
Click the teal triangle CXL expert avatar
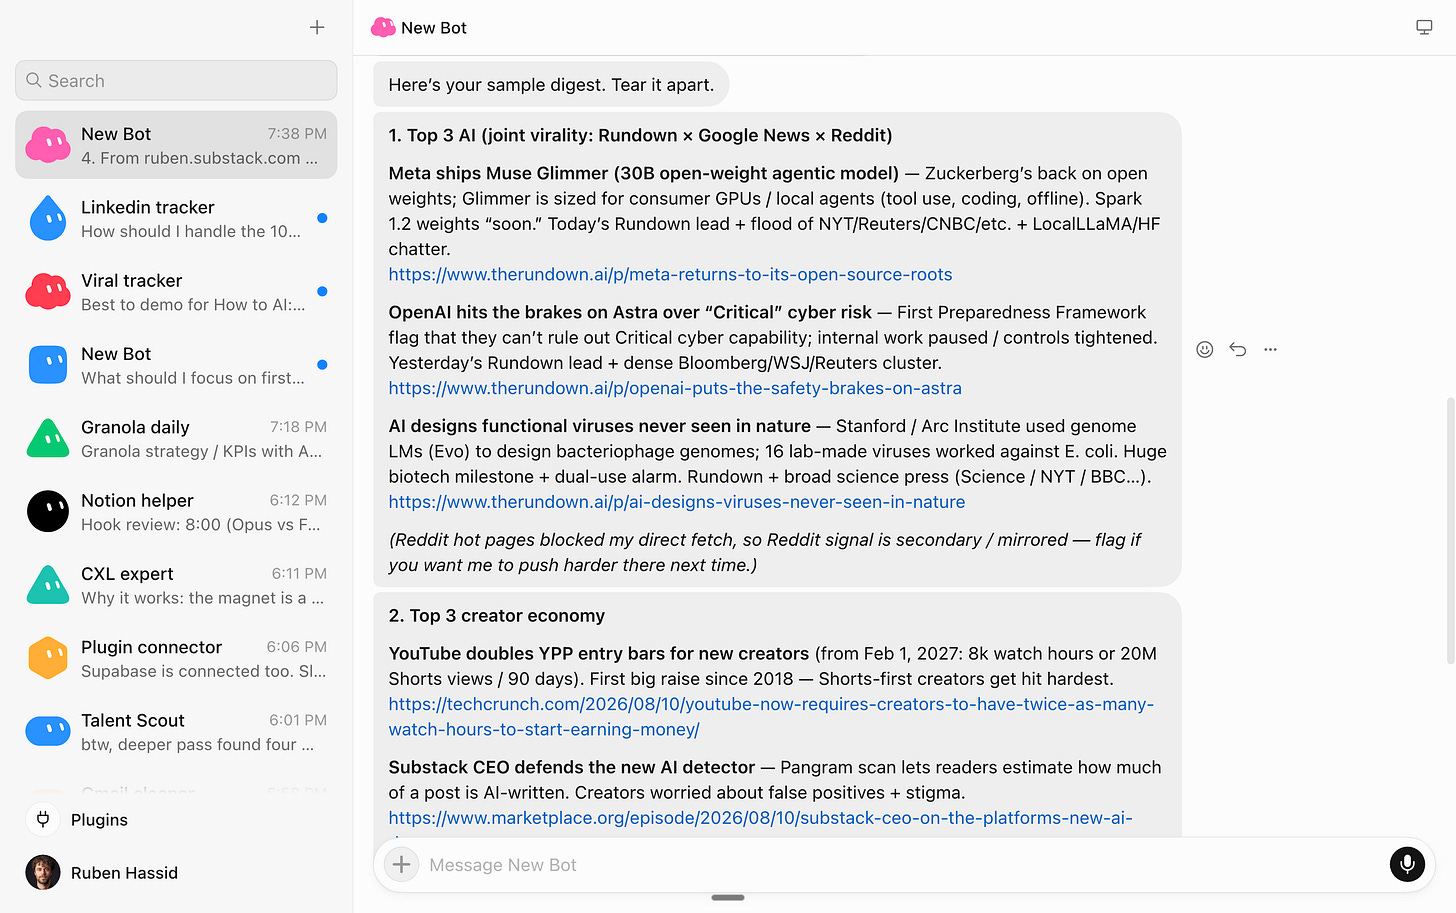pos(48,585)
